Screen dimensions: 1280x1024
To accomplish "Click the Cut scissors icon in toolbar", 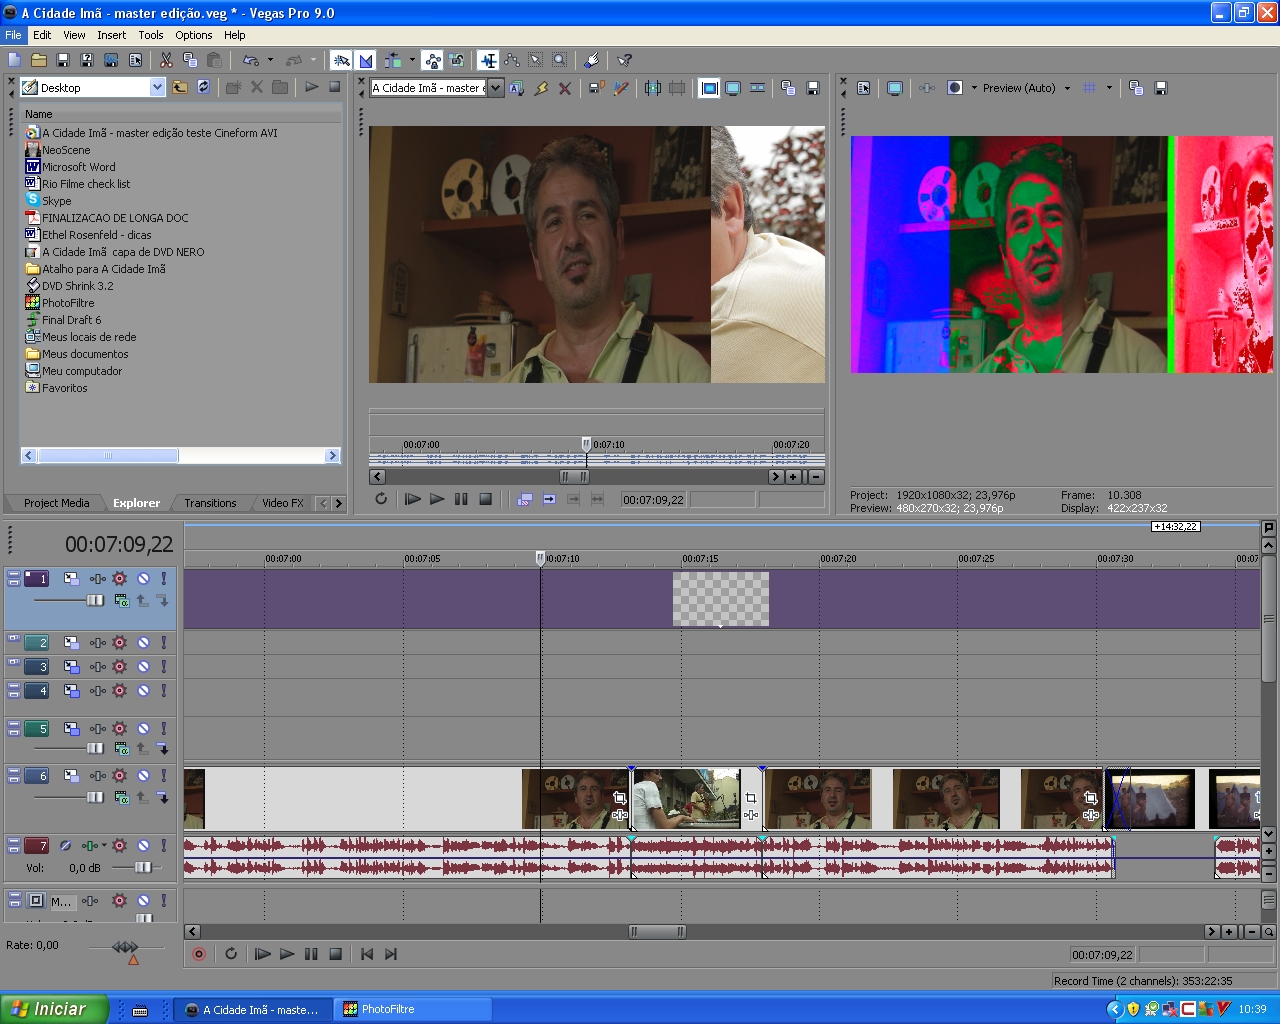I will pyautogui.click(x=166, y=60).
